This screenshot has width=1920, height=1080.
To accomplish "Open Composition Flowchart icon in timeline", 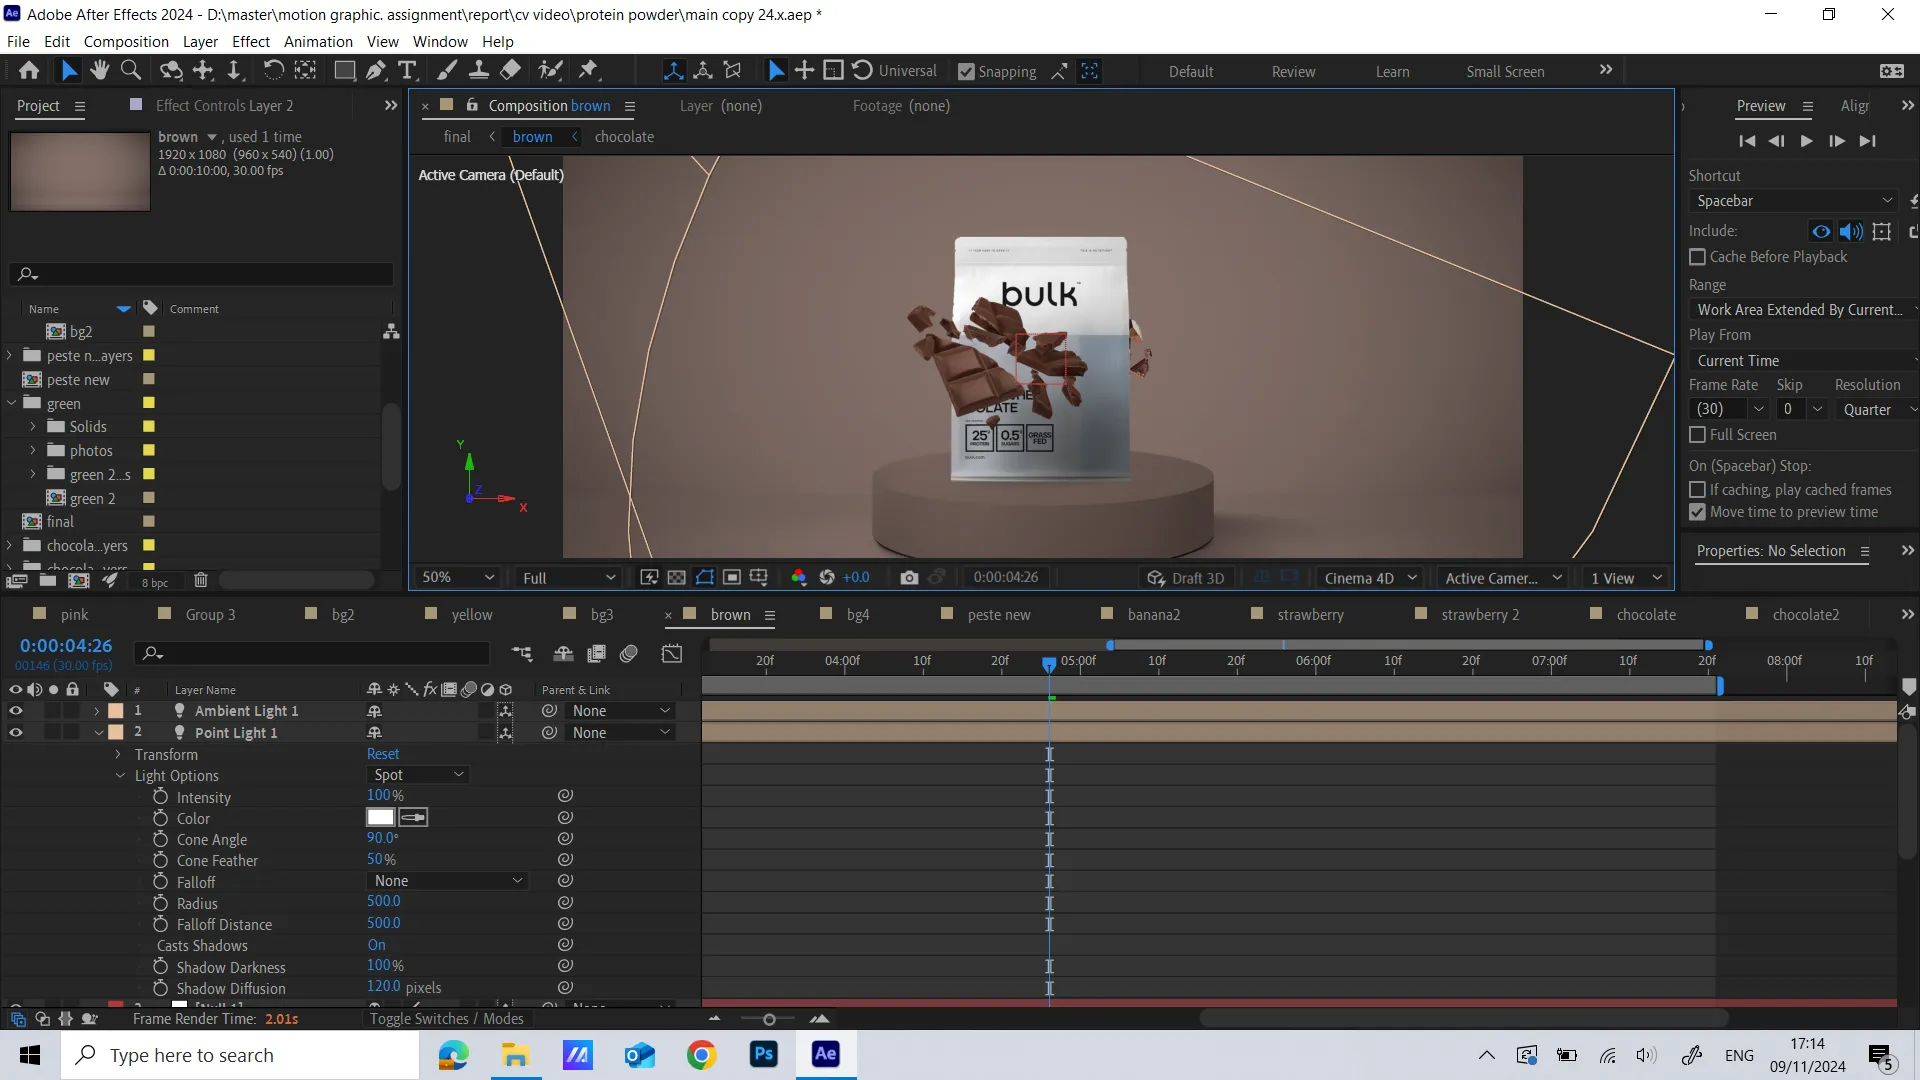I will pyautogui.click(x=522, y=654).
